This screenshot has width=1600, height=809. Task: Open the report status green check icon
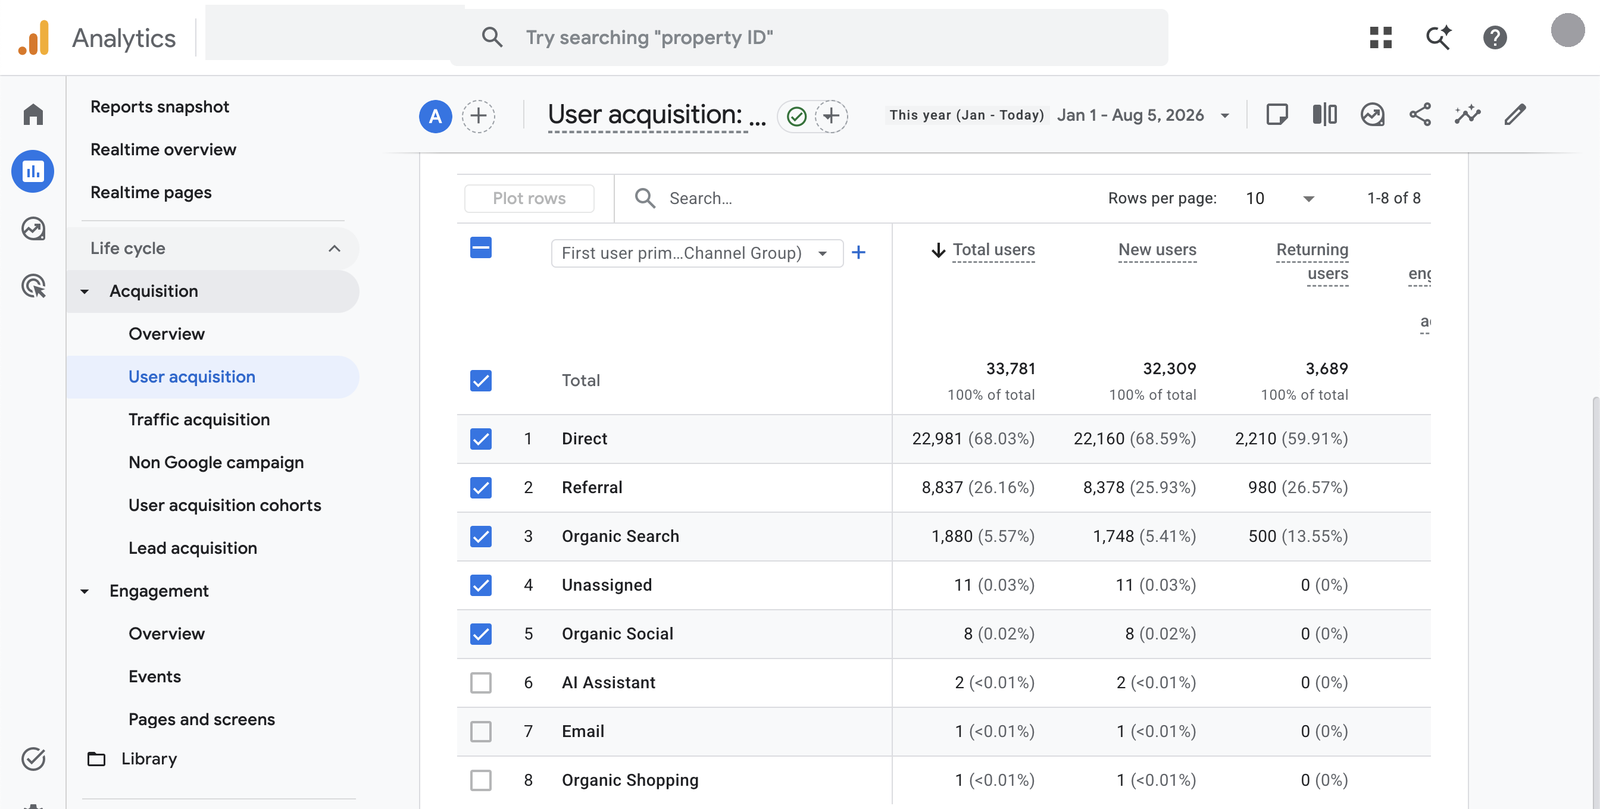point(797,117)
